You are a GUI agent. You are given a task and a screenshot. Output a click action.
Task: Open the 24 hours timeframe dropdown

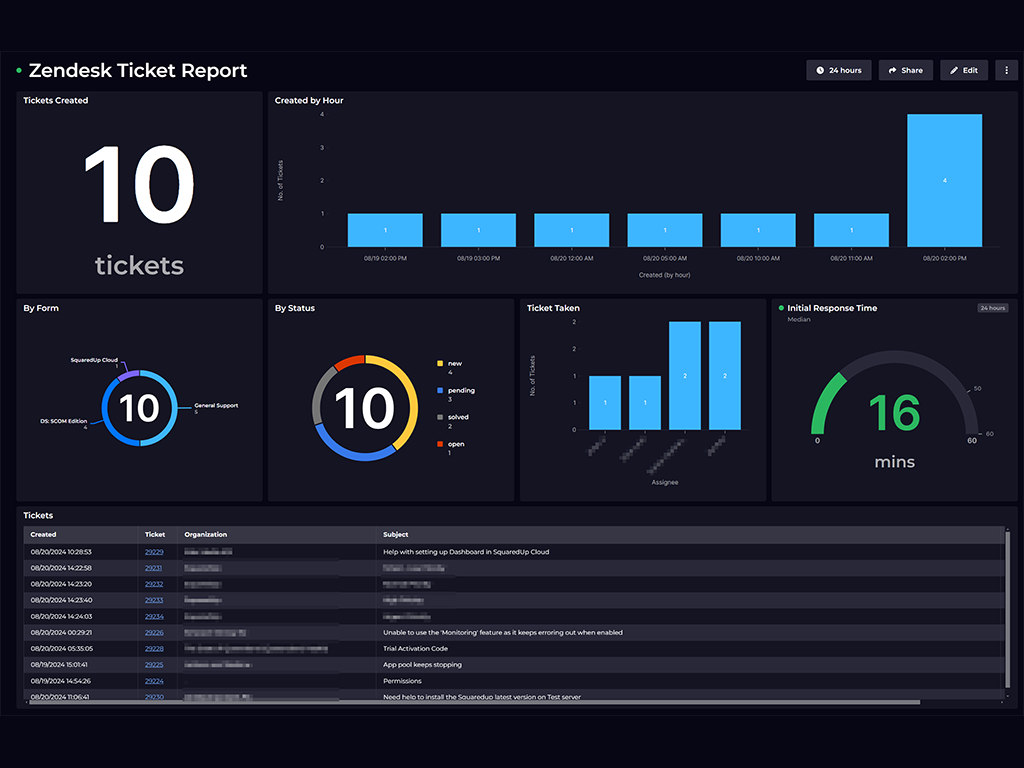click(838, 71)
